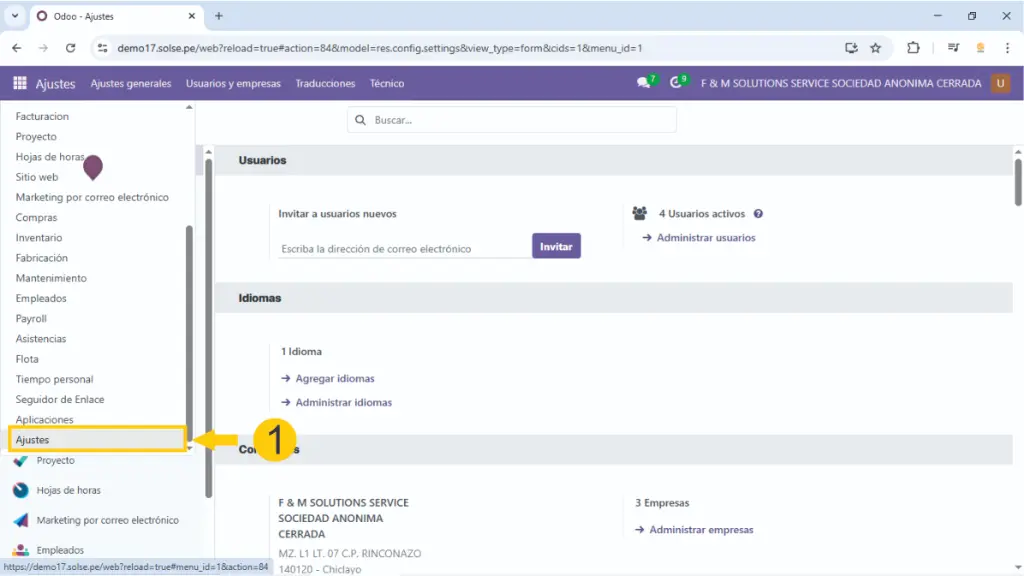Reload the page using the browser refresh icon
The width and height of the screenshot is (1024, 576).
[x=70, y=48]
